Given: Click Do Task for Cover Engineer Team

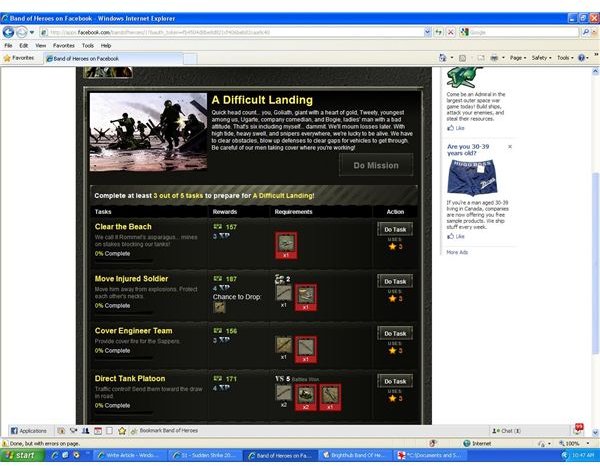Looking at the screenshot, I should pos(395,334).
